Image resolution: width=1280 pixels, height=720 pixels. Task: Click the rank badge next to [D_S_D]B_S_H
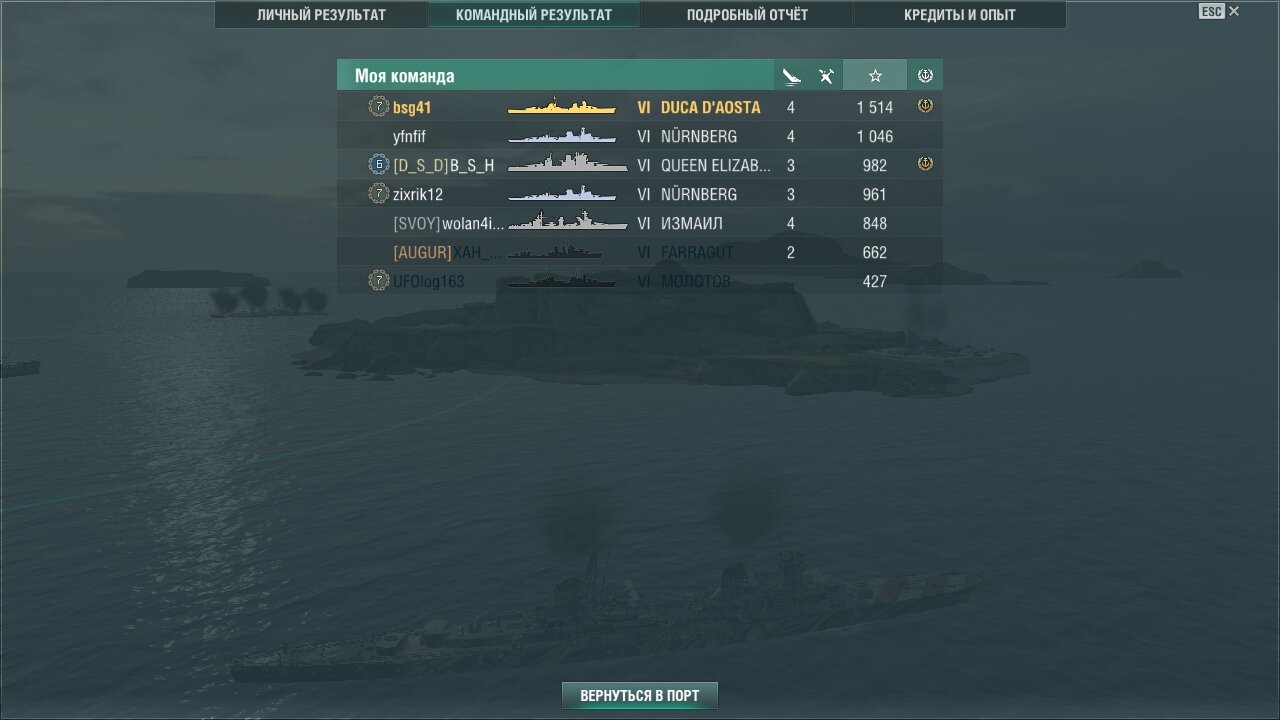[x=378, y=165]
